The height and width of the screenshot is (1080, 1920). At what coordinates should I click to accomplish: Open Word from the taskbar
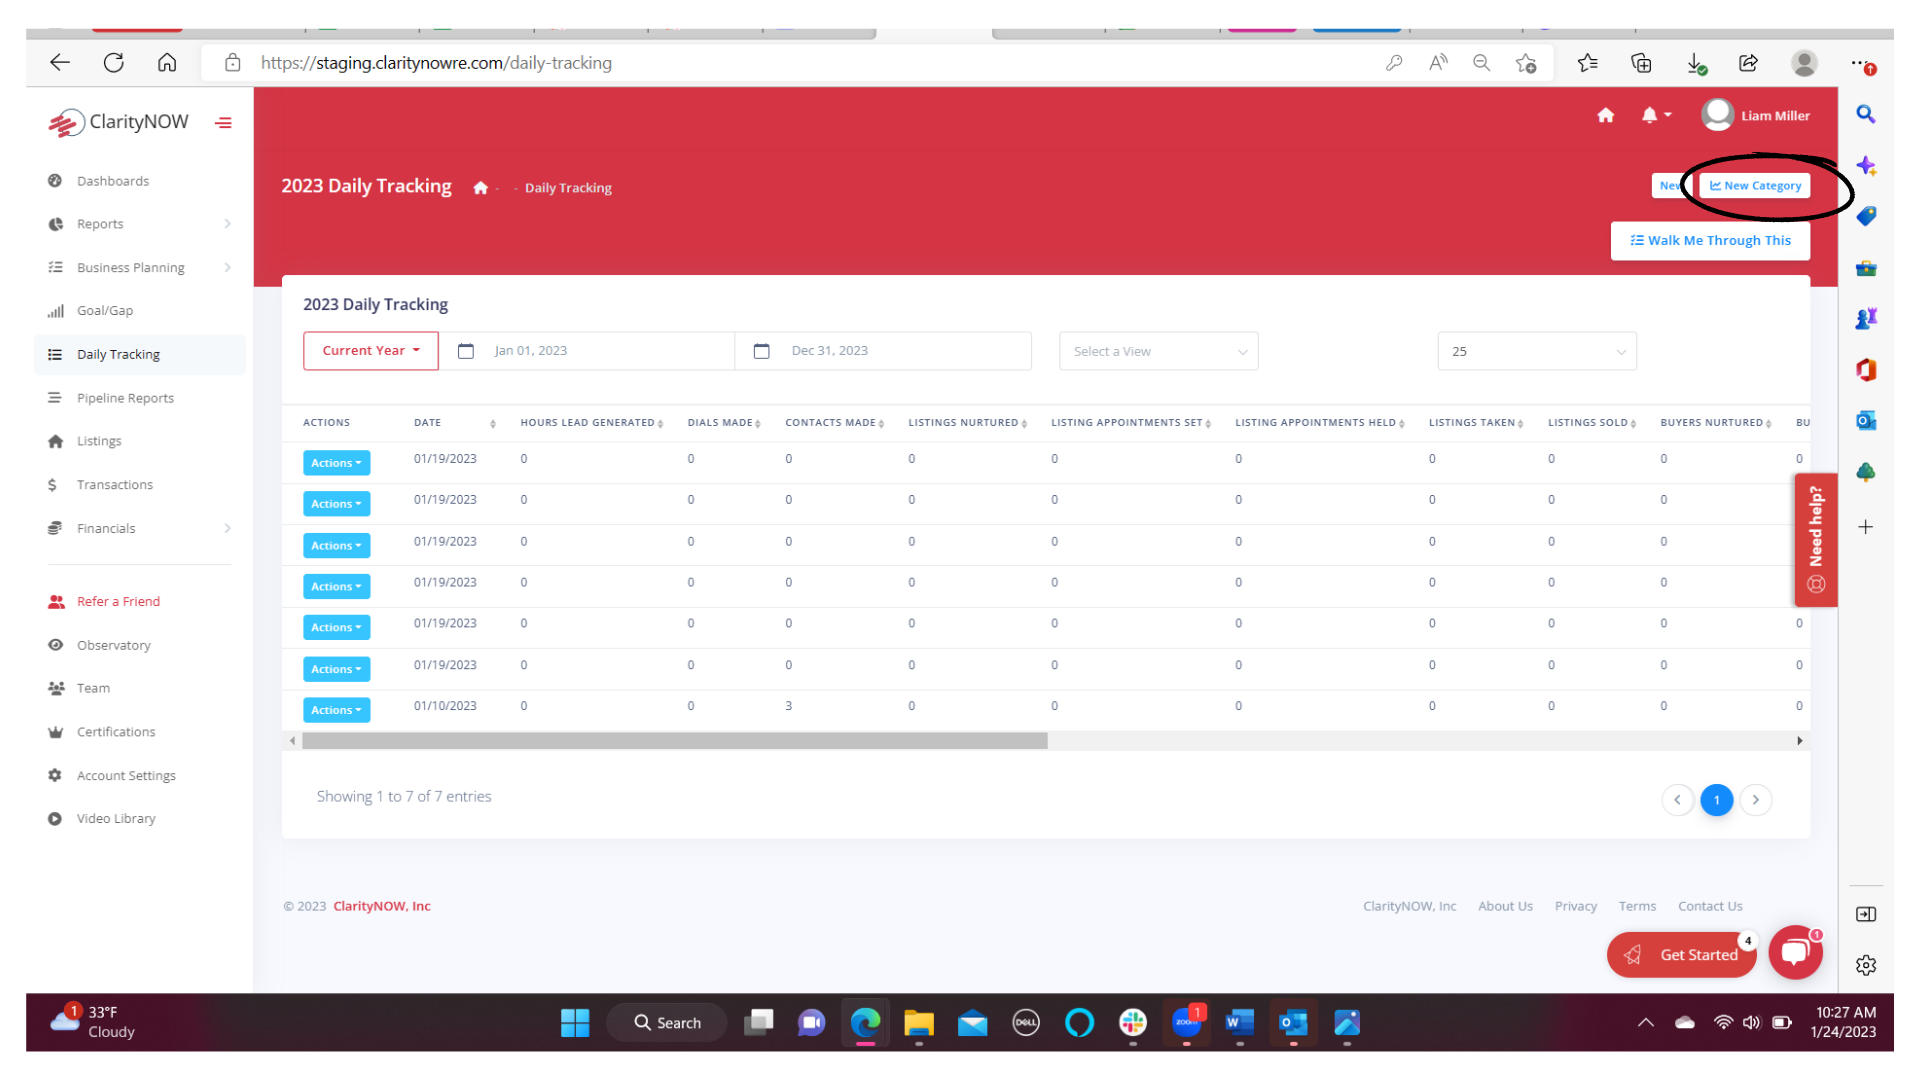(1239, 1023)
